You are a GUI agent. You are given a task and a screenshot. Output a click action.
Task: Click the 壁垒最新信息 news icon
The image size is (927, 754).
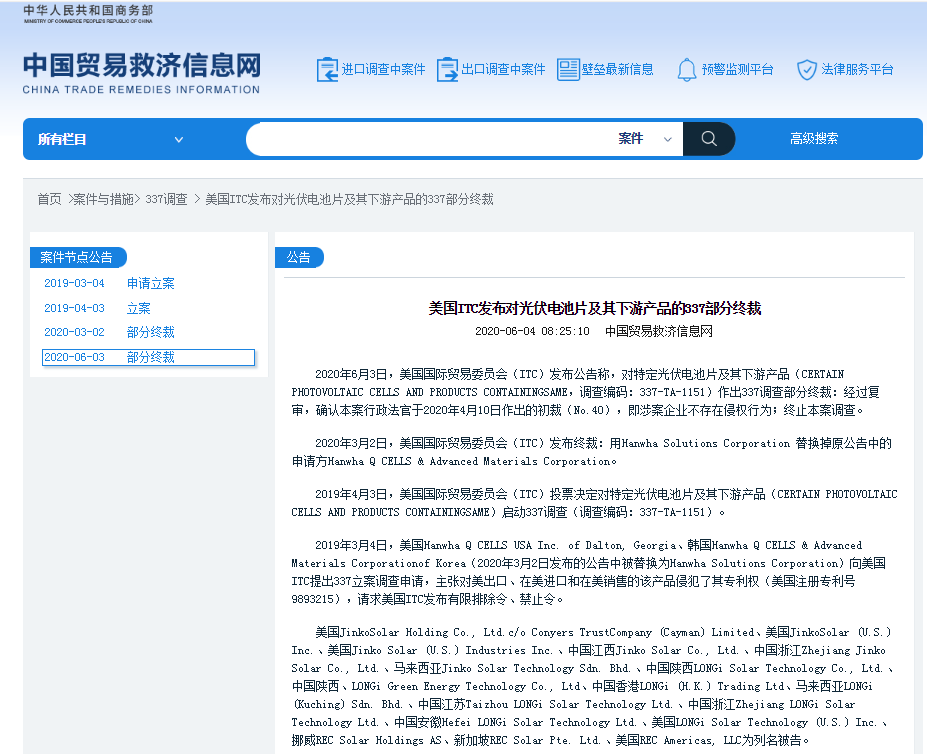(x=568, y=70)
